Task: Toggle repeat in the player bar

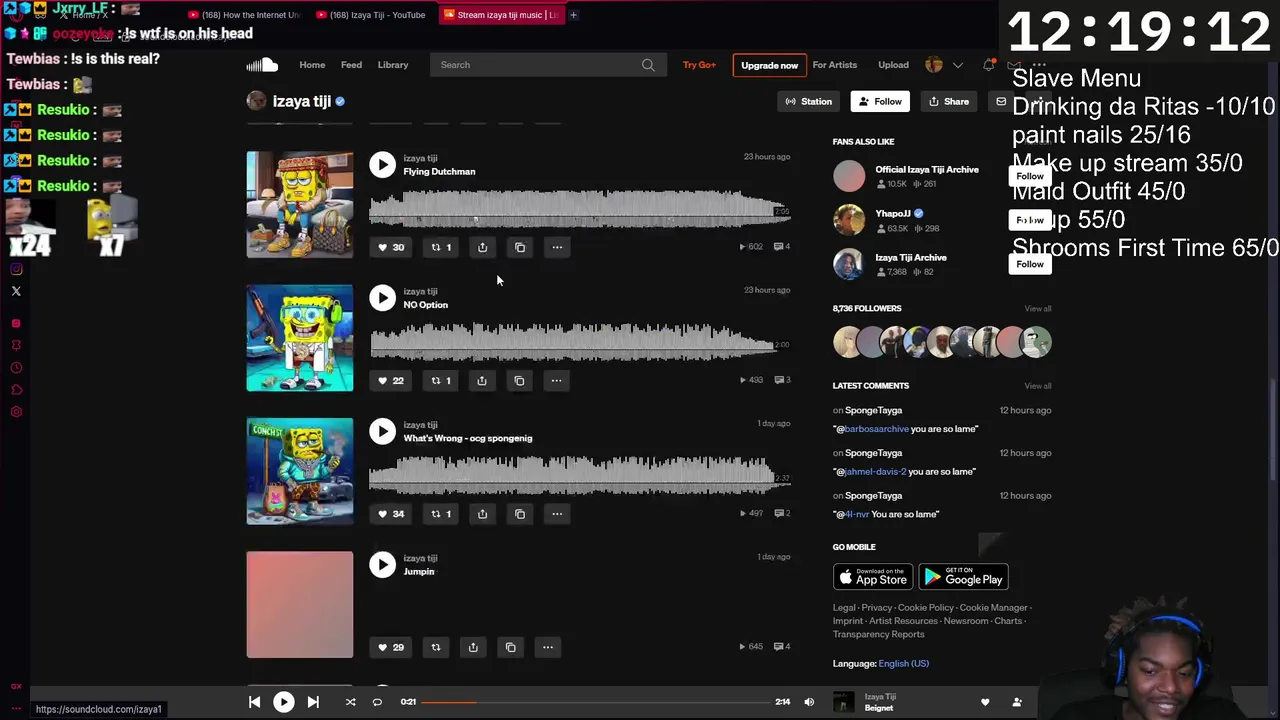Action: coord(377,702)
